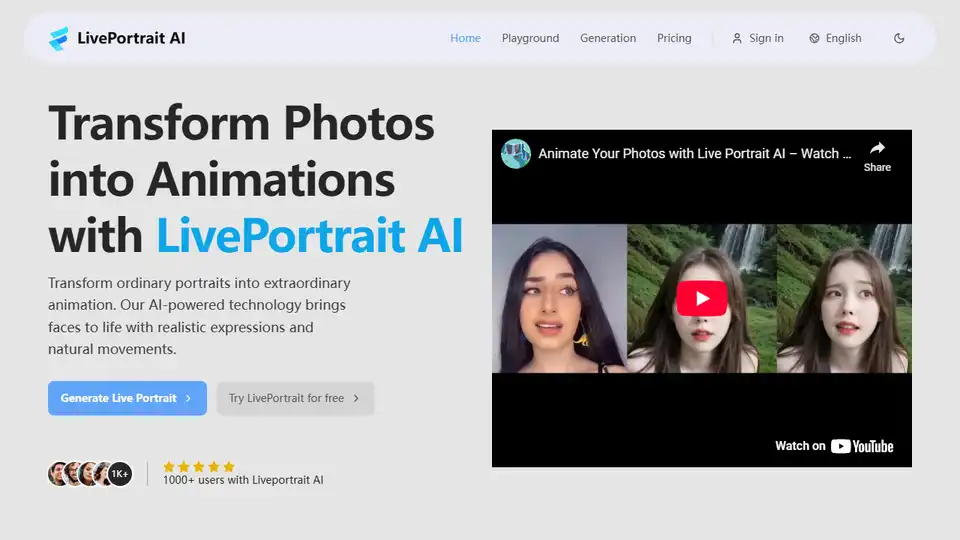The height and width of the screenshot is (540, 960).
Task: Open the Generation page
Action: click(x=608, y=38)
